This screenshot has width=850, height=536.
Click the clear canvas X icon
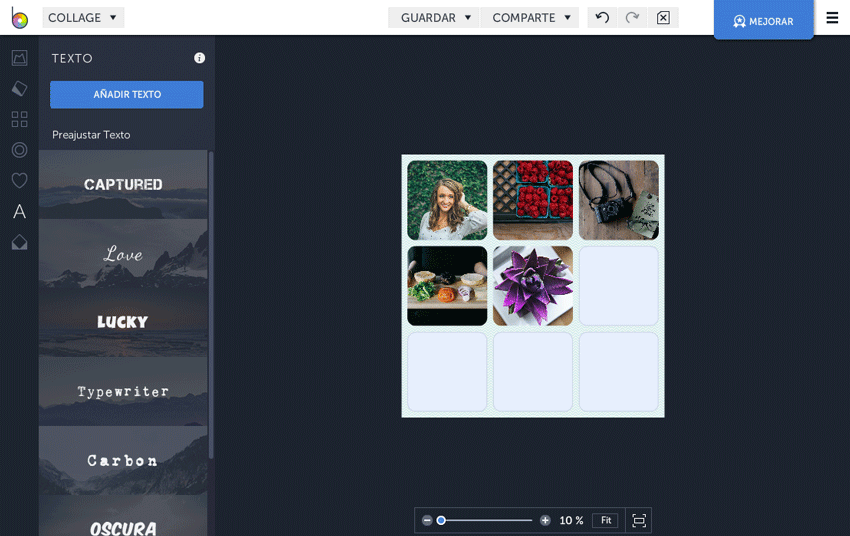pos(663,18)
